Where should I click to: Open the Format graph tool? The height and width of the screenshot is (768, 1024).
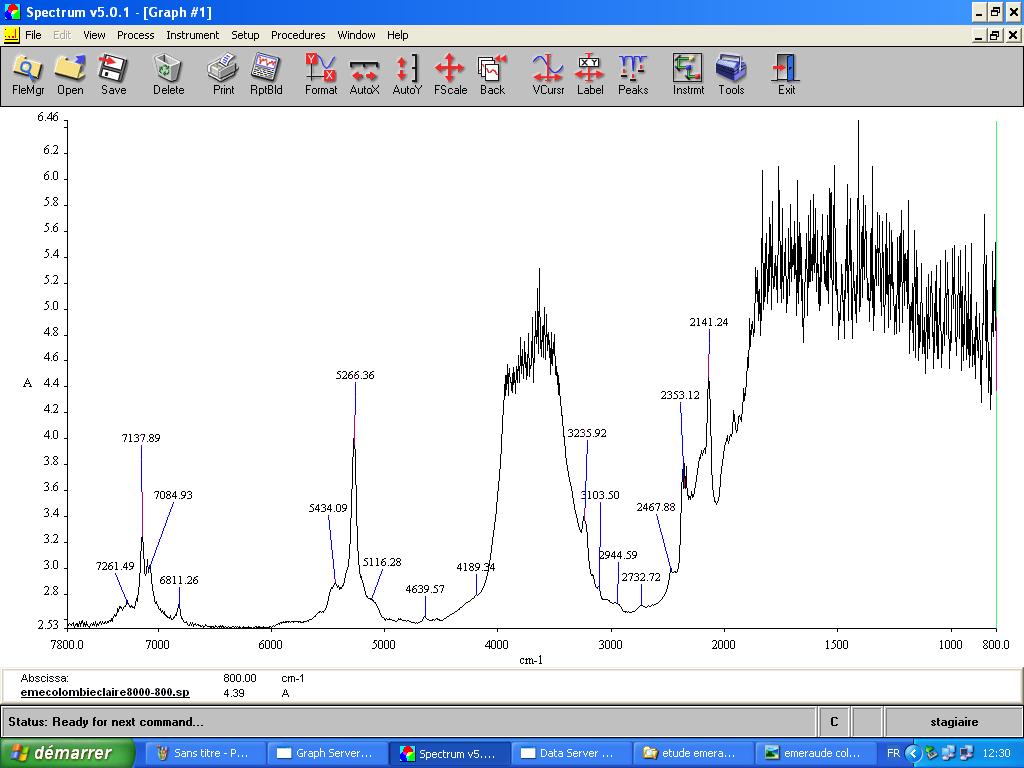[321, 75]
